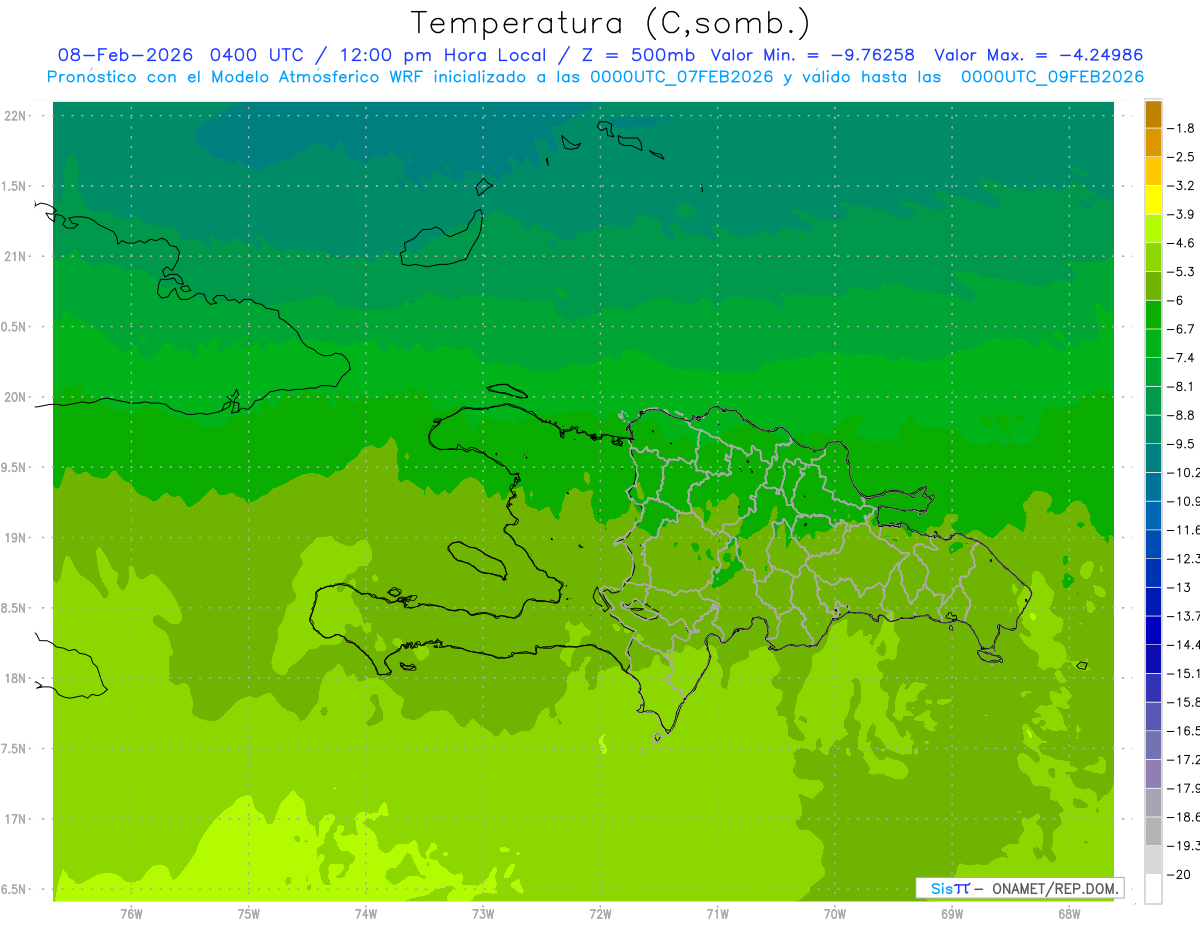1200x927 pixels.
Task: Click '0000UTC_09FEB2026' valid-until time text
Action: pos(1052,77)
